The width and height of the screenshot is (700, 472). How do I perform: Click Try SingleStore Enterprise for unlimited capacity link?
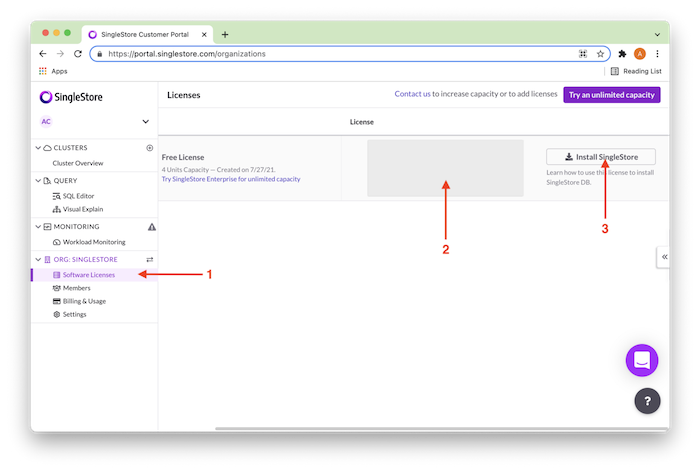231,179
